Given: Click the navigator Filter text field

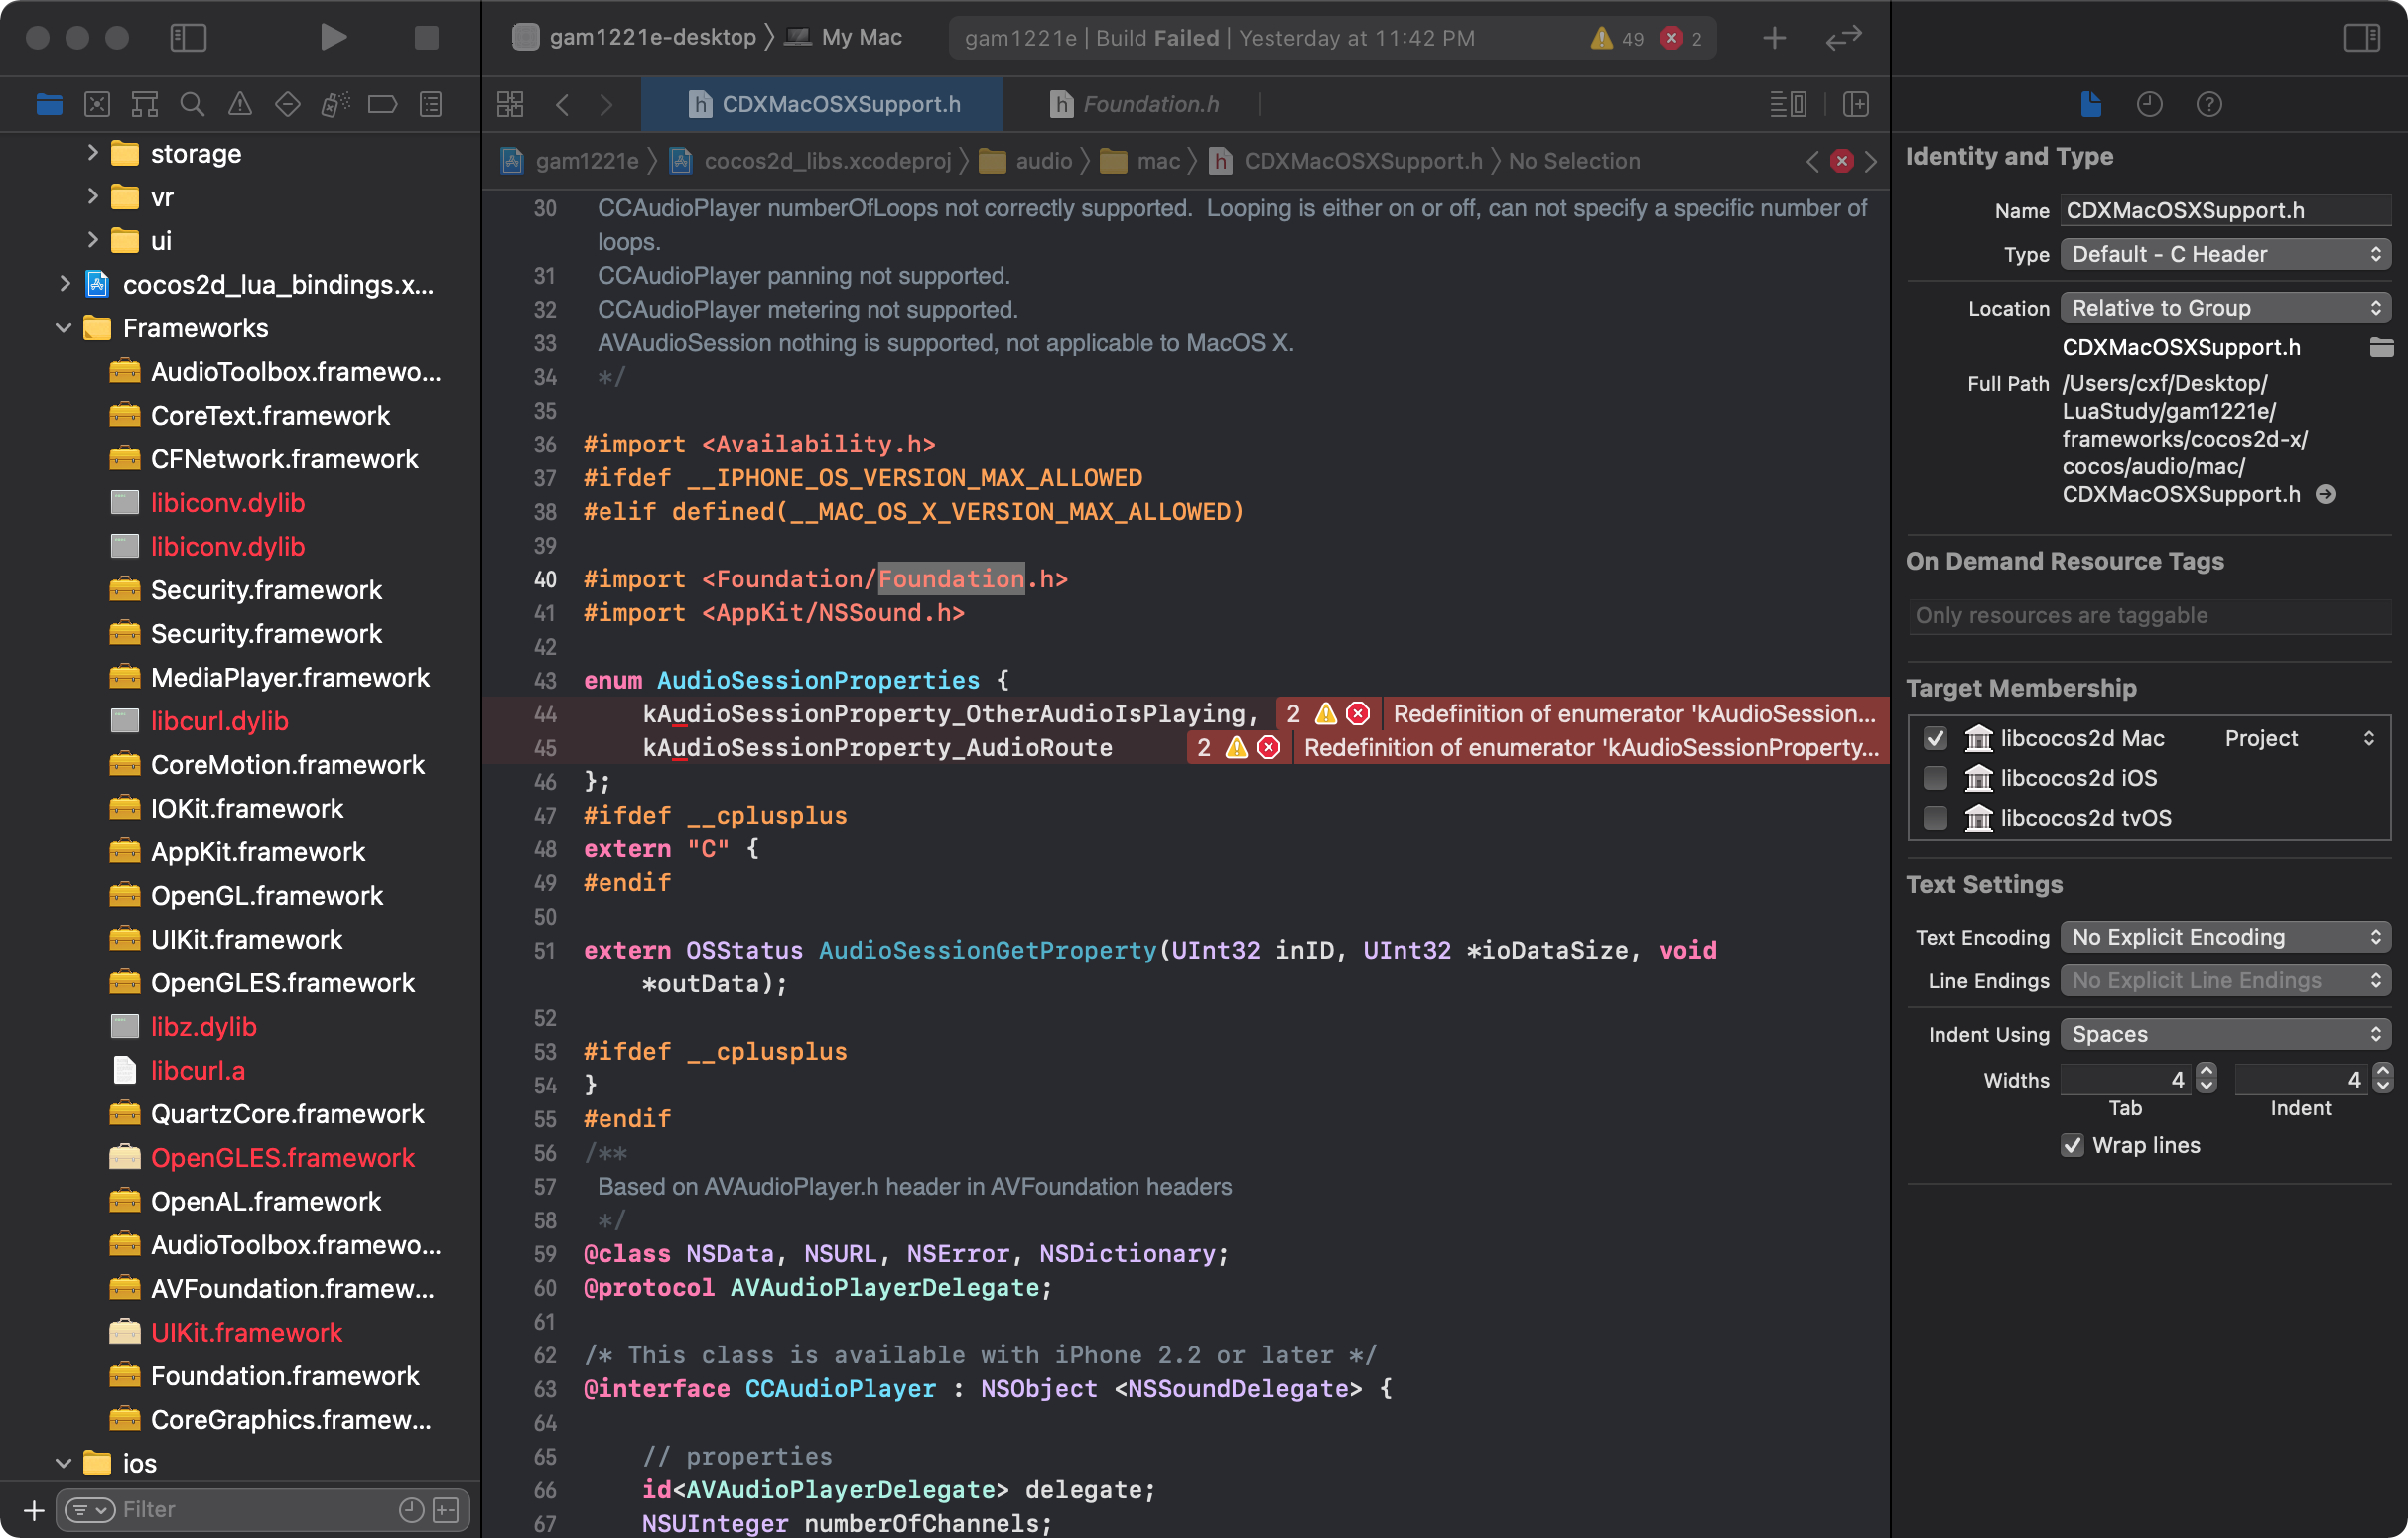Looking at the screenshot, I should coord(250,1509).
